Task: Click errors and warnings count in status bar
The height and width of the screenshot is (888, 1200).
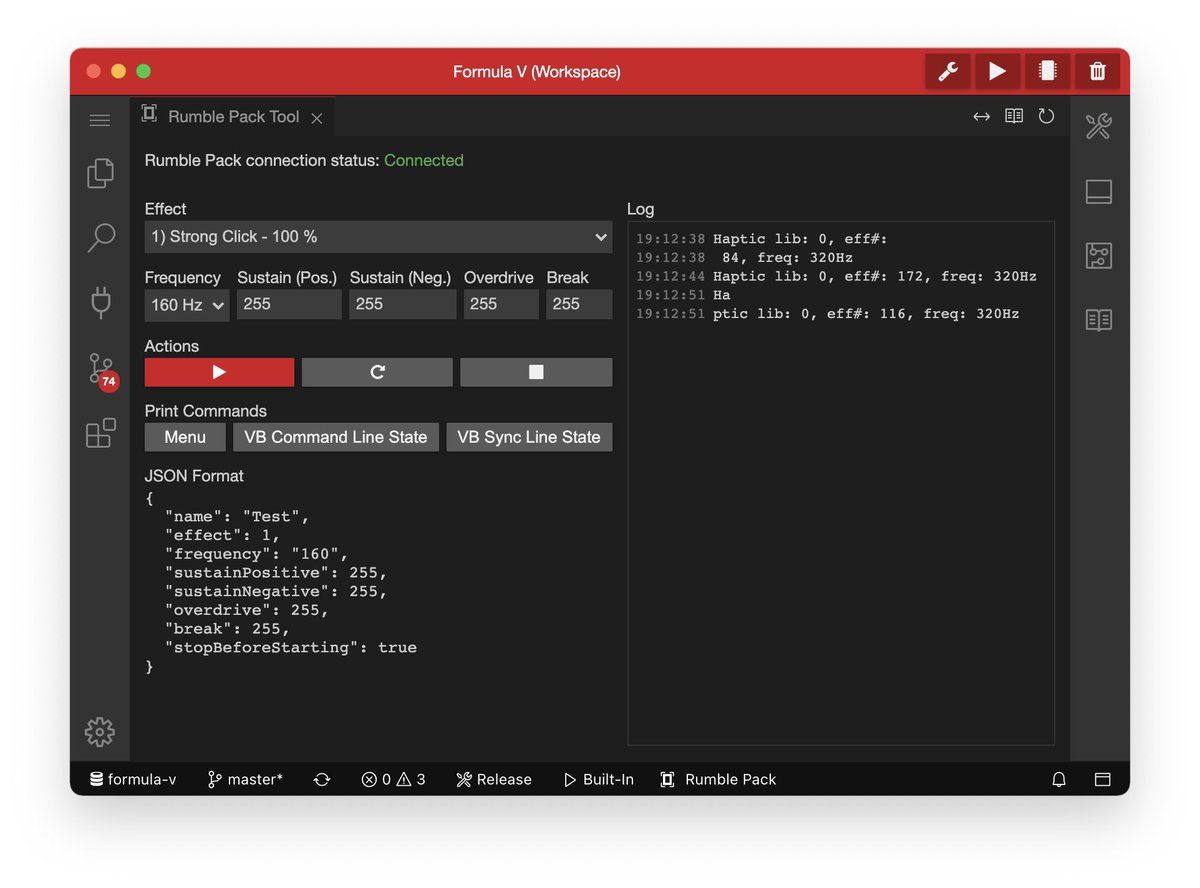Action: click(x=394, y=780)
